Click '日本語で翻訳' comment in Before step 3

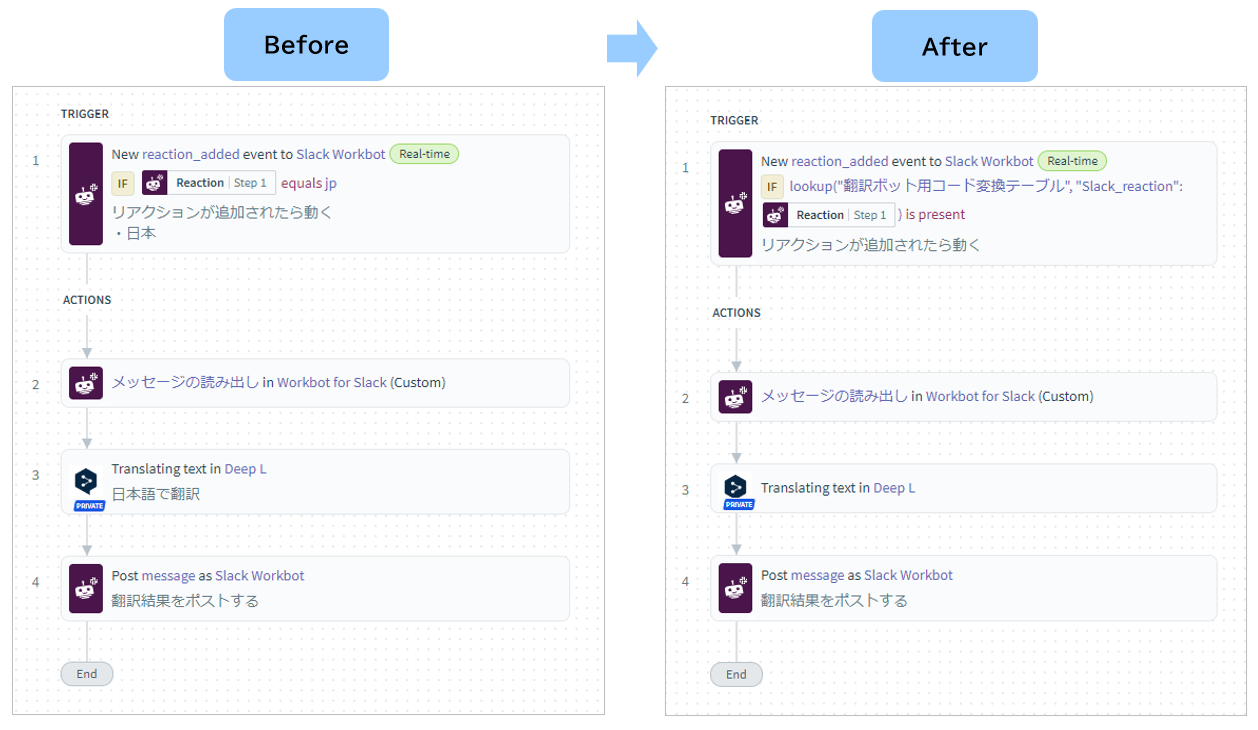(155, 494)
